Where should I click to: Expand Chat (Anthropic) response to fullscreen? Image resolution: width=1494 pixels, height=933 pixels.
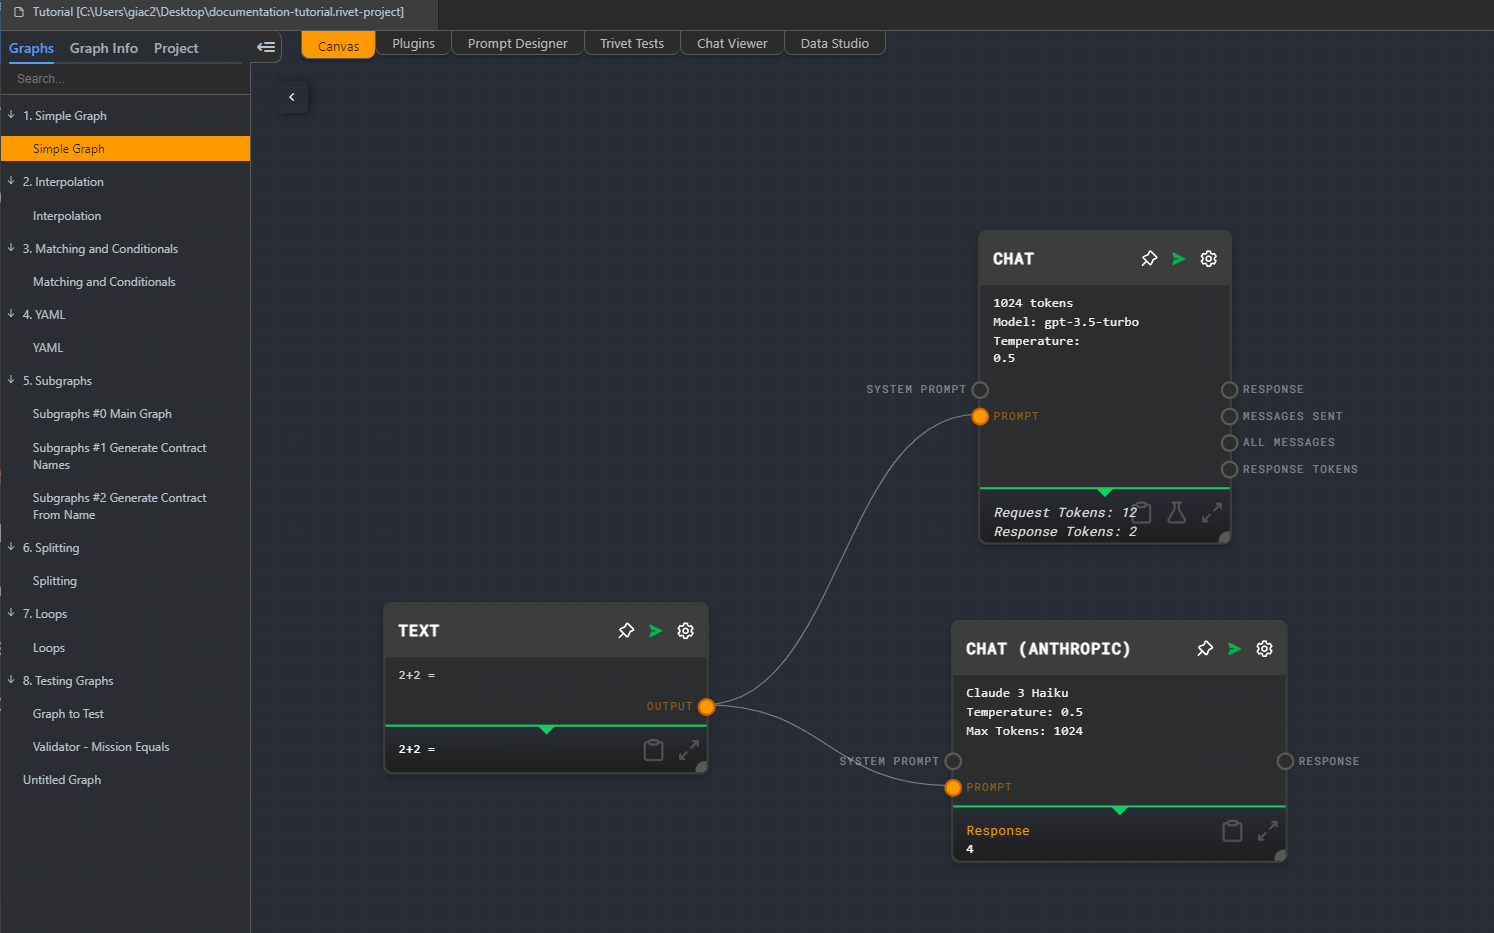1267,831
